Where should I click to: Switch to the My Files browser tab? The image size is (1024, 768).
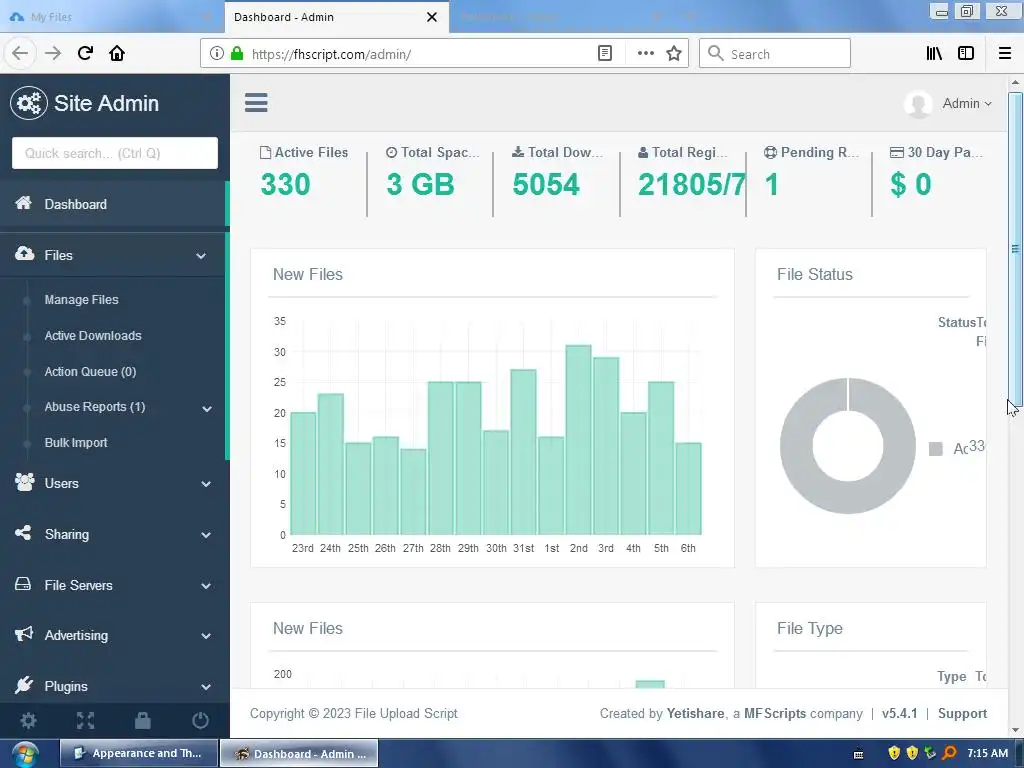(x=111, y=17)
